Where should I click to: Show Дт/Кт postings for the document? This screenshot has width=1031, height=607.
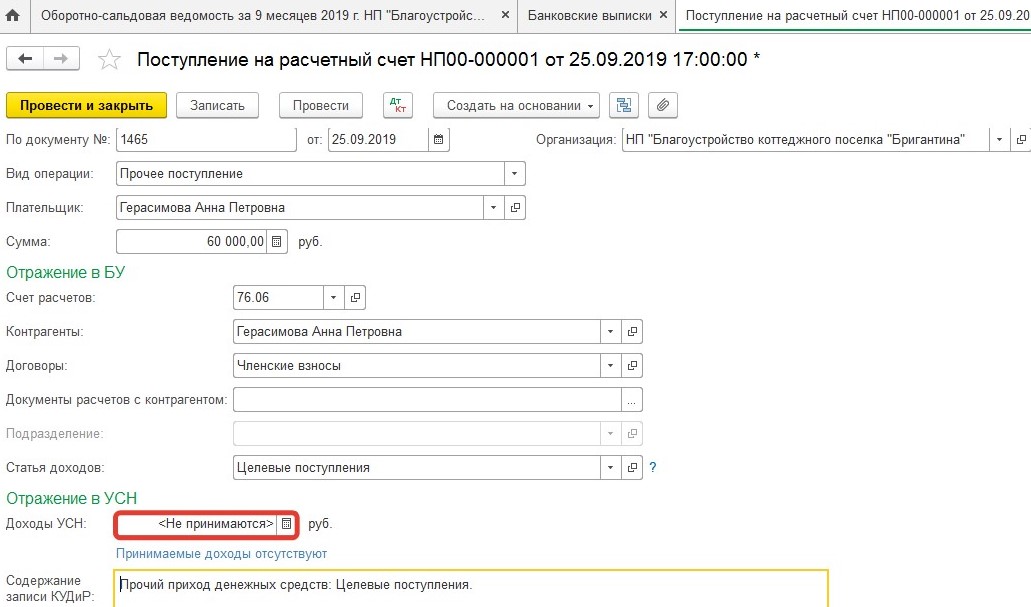pos(397,106)
